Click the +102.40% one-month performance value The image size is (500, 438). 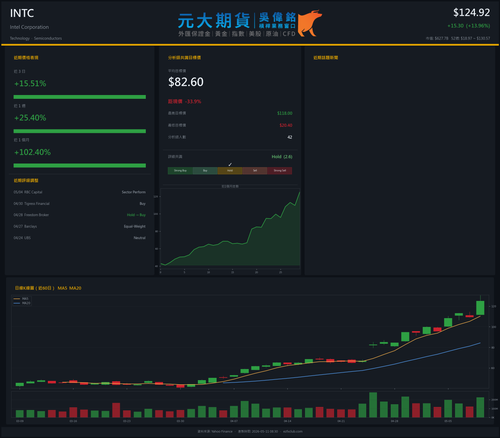pyautogui.click(x=32, y=152)
